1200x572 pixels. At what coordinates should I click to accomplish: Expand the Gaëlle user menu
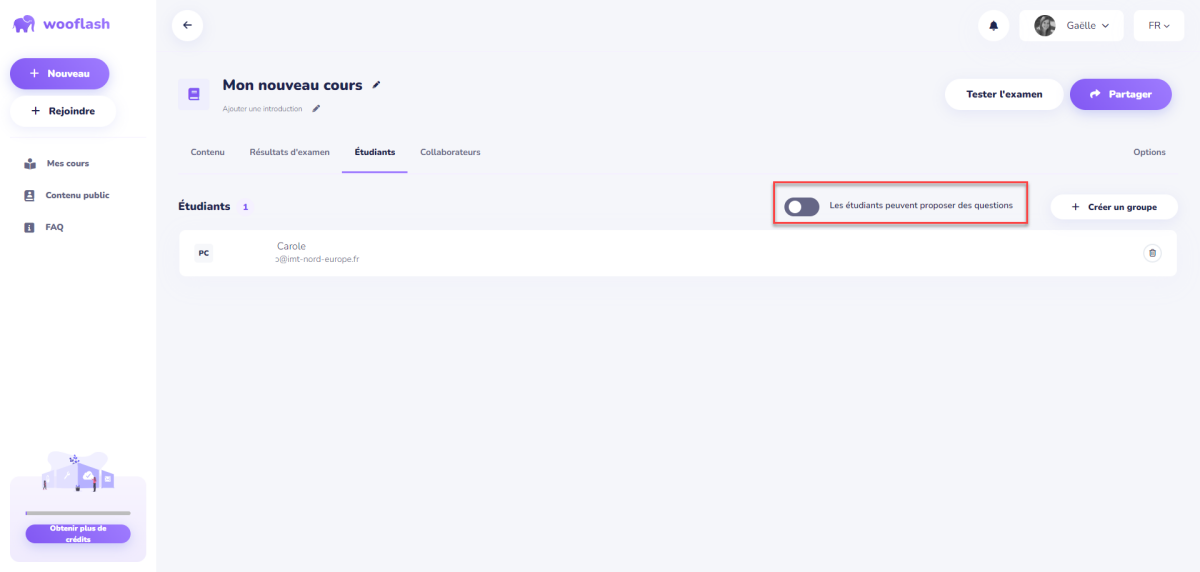[1072, 26]
